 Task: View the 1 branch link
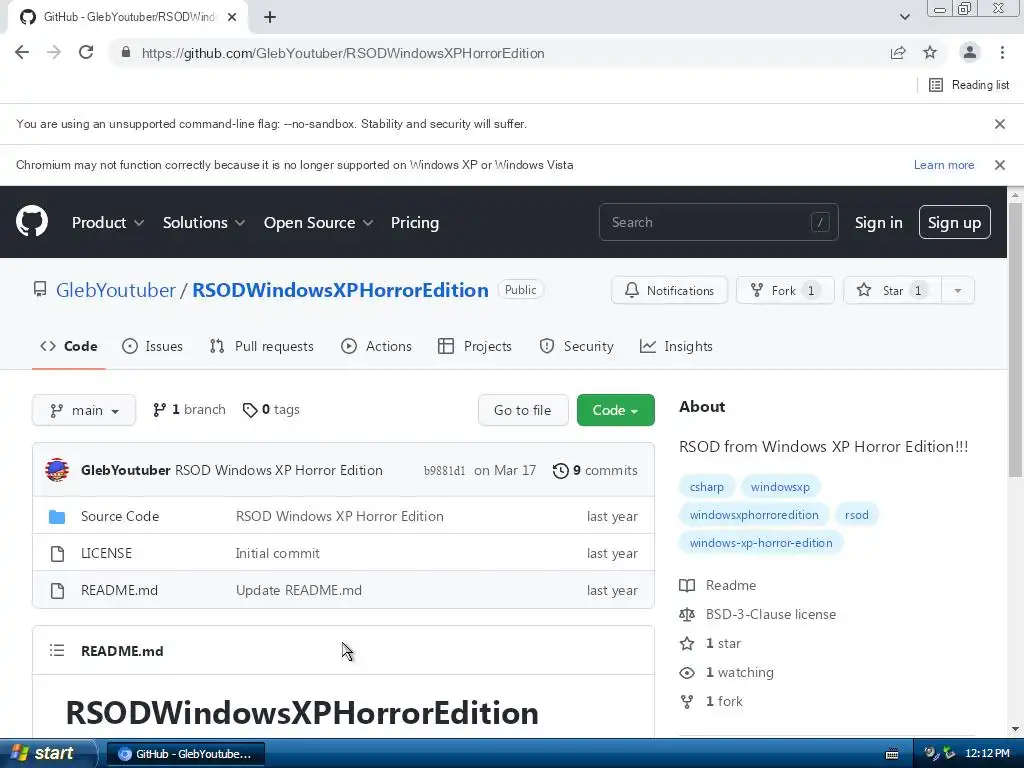(189, 409)
